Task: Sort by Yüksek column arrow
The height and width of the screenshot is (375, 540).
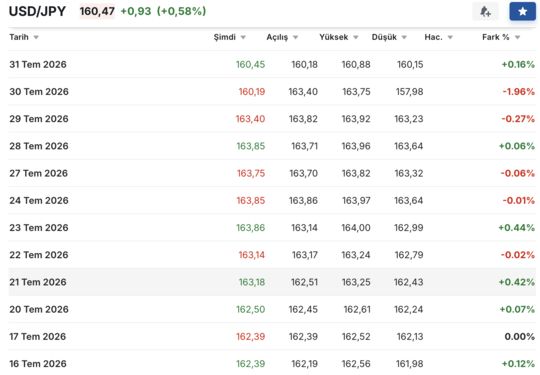Action: 356,37
